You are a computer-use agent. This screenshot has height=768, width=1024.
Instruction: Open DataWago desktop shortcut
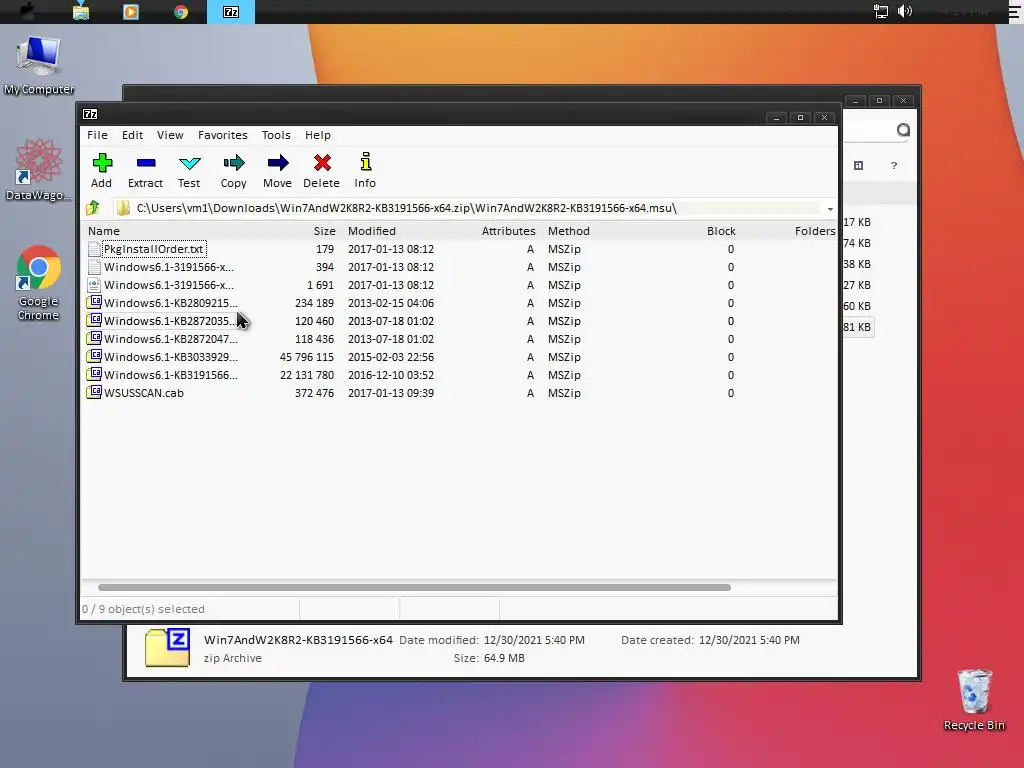coord(39,170)
